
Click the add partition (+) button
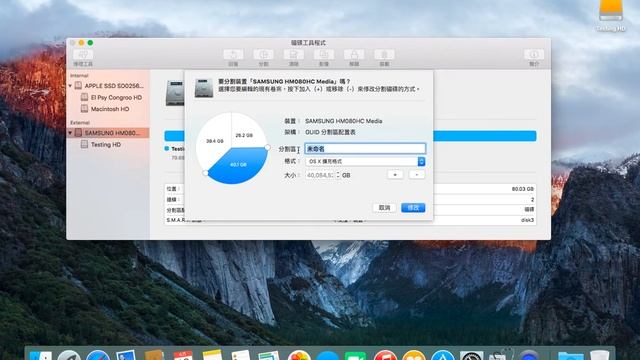(395, 175)
